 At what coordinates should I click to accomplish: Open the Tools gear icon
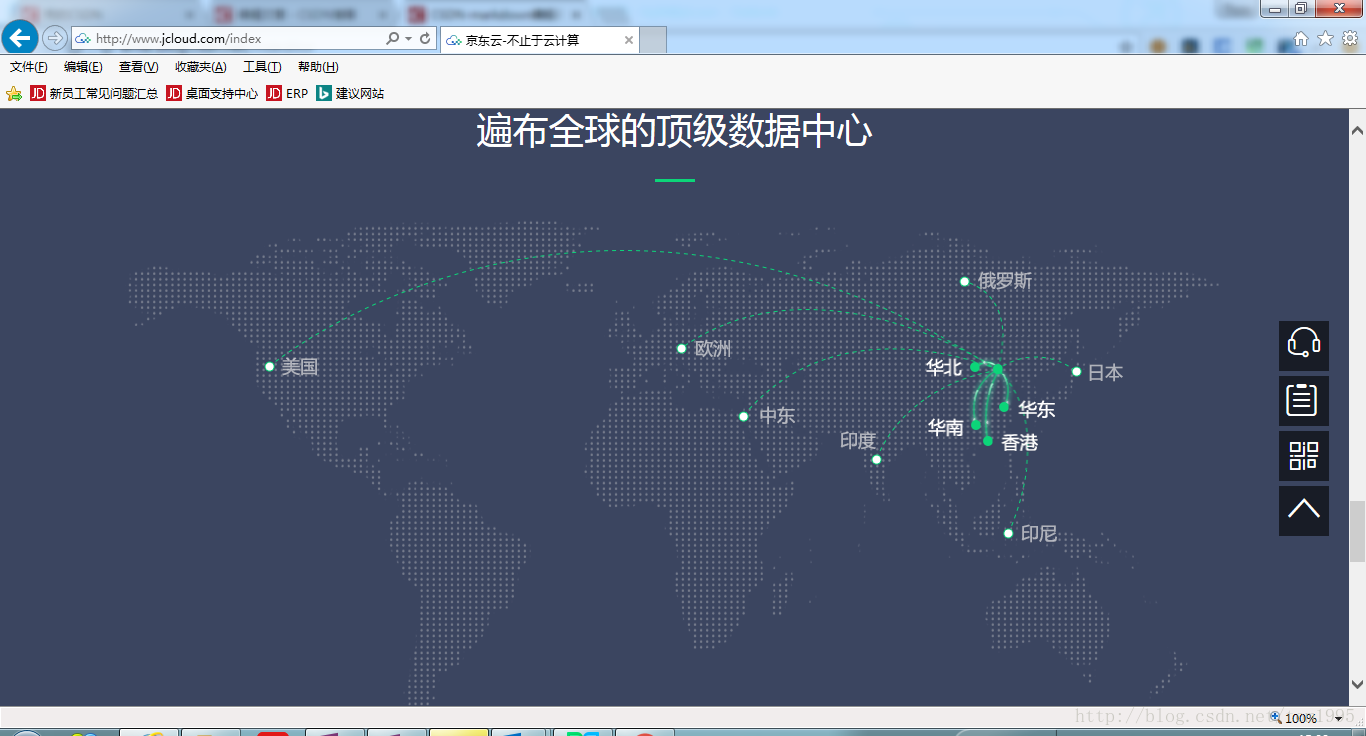click(x=1350, y=39)
